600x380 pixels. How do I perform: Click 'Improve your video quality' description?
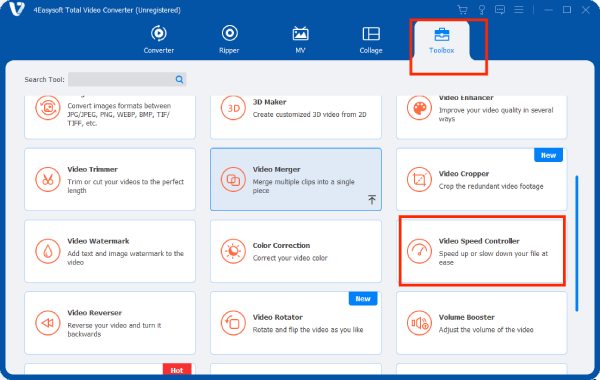[496, 114]
